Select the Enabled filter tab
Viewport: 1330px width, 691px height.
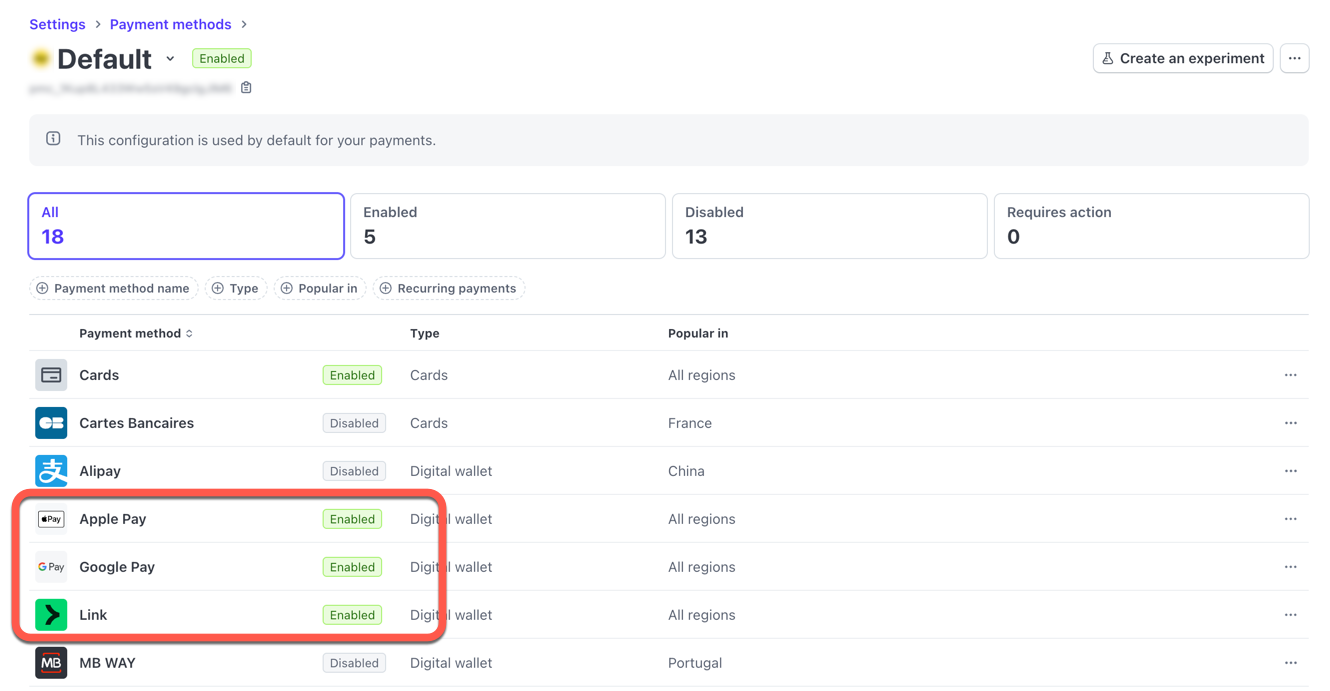point(507,225)
